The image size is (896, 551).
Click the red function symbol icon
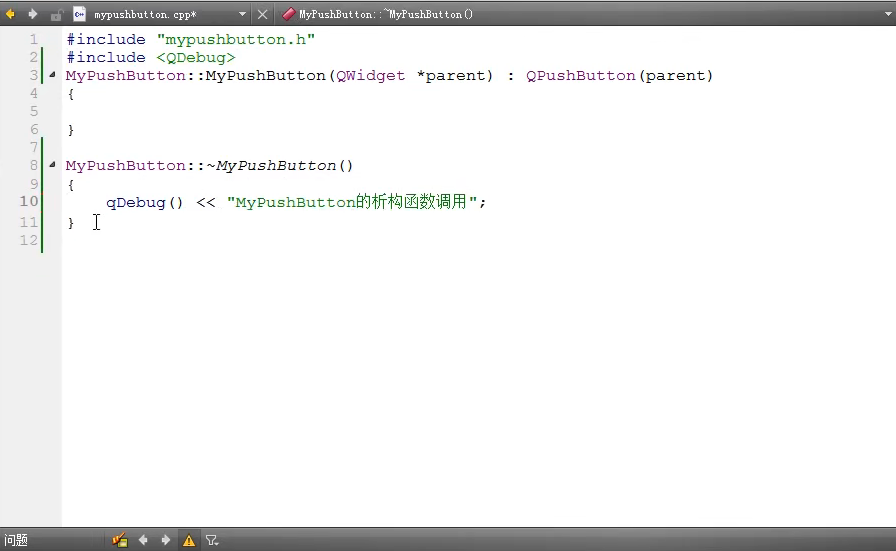tap(289, 14)
